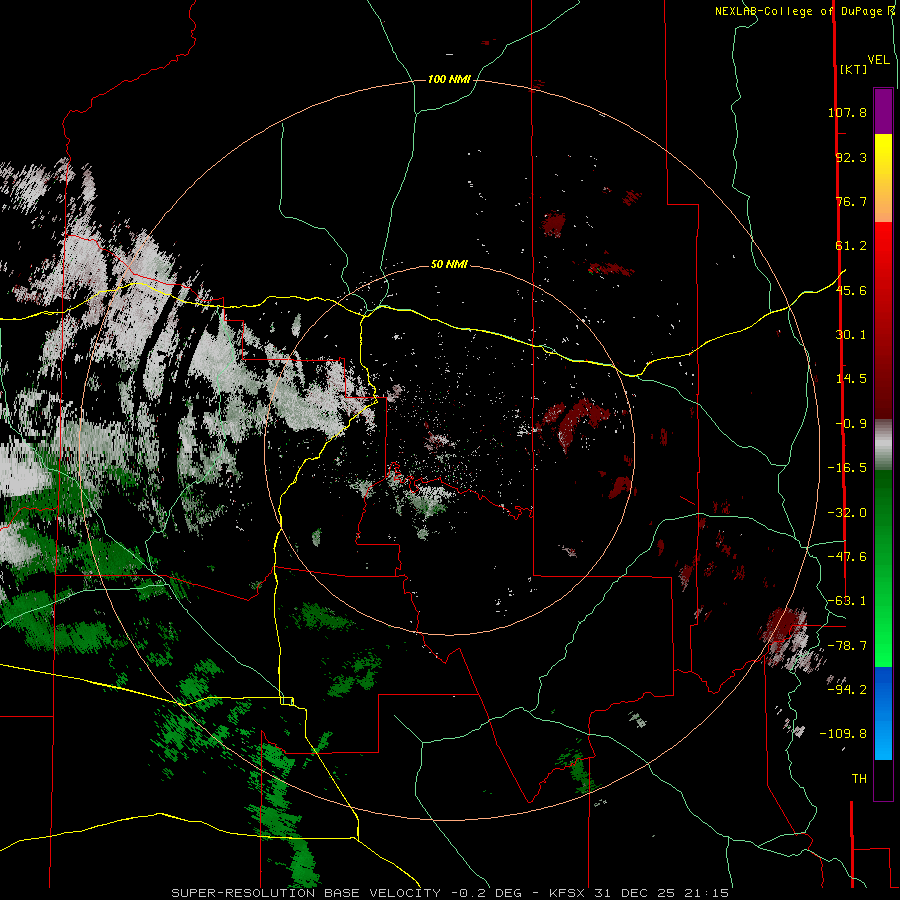Click the purple segment of the color bar
Viewport: 900px width, 900px height.
(883, 111)
